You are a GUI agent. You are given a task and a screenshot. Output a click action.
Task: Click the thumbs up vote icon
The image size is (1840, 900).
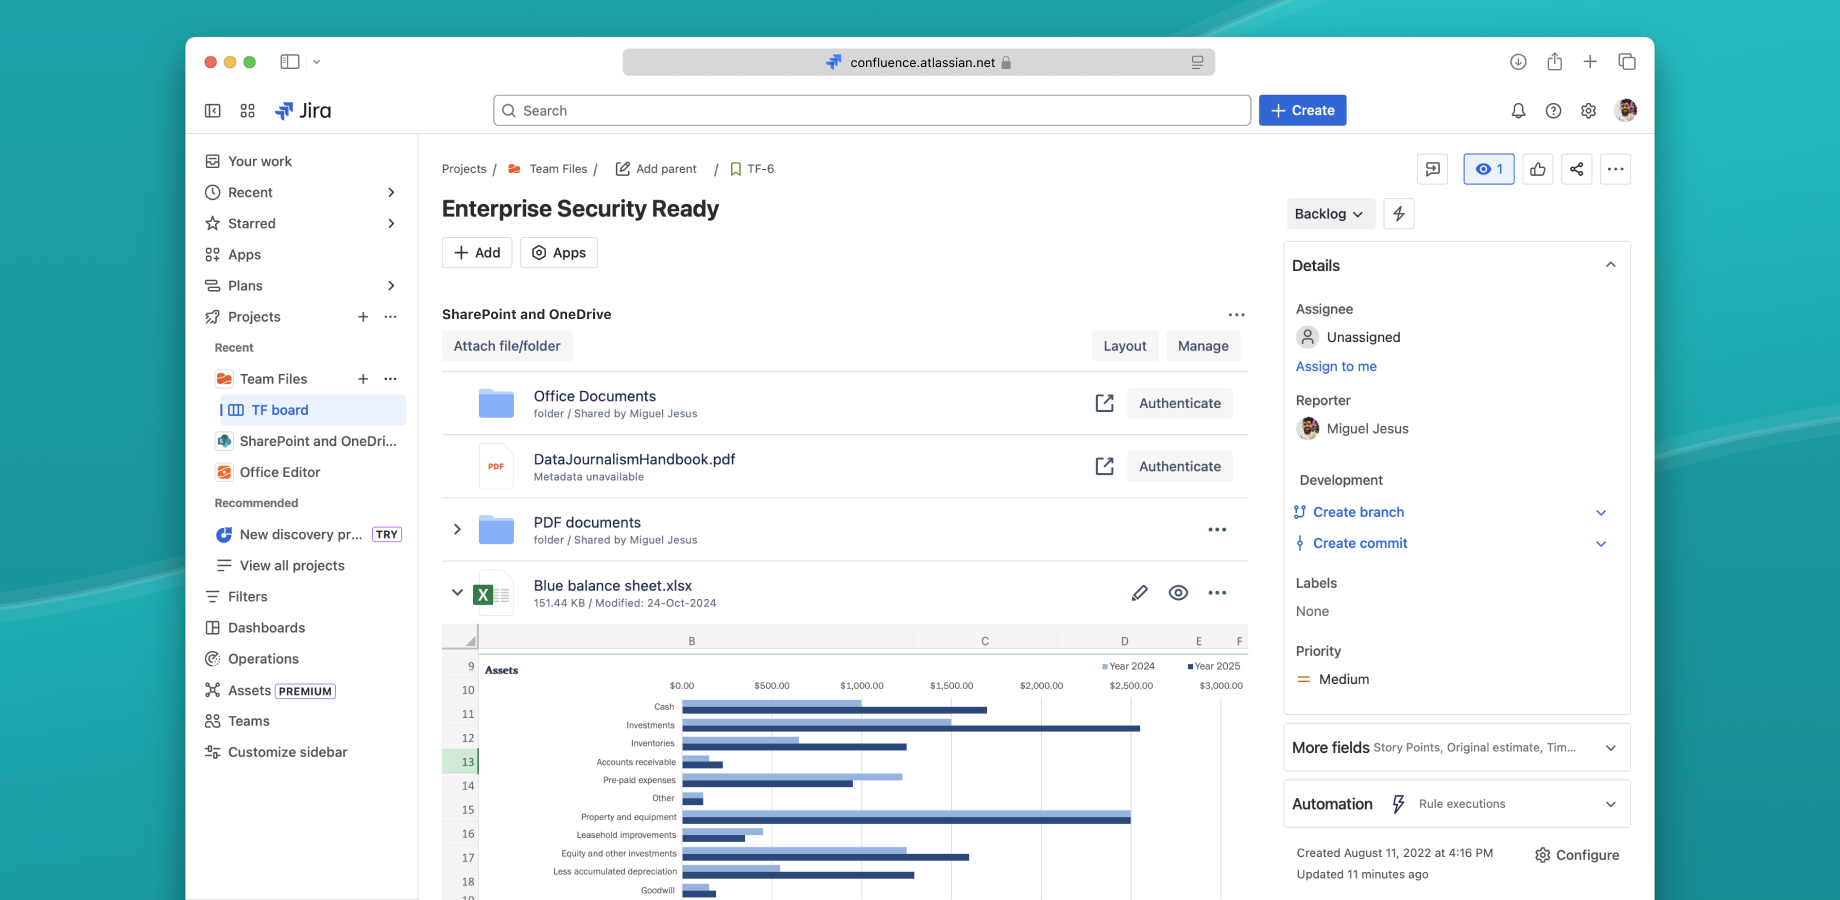pyautogui.click(x=1538, y=169)
